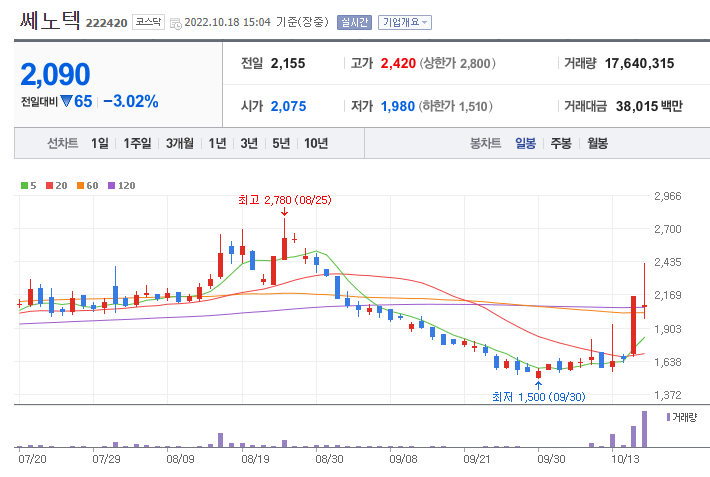
Task: Click the 코스닥 market badge
Action: tap(148, 22)
